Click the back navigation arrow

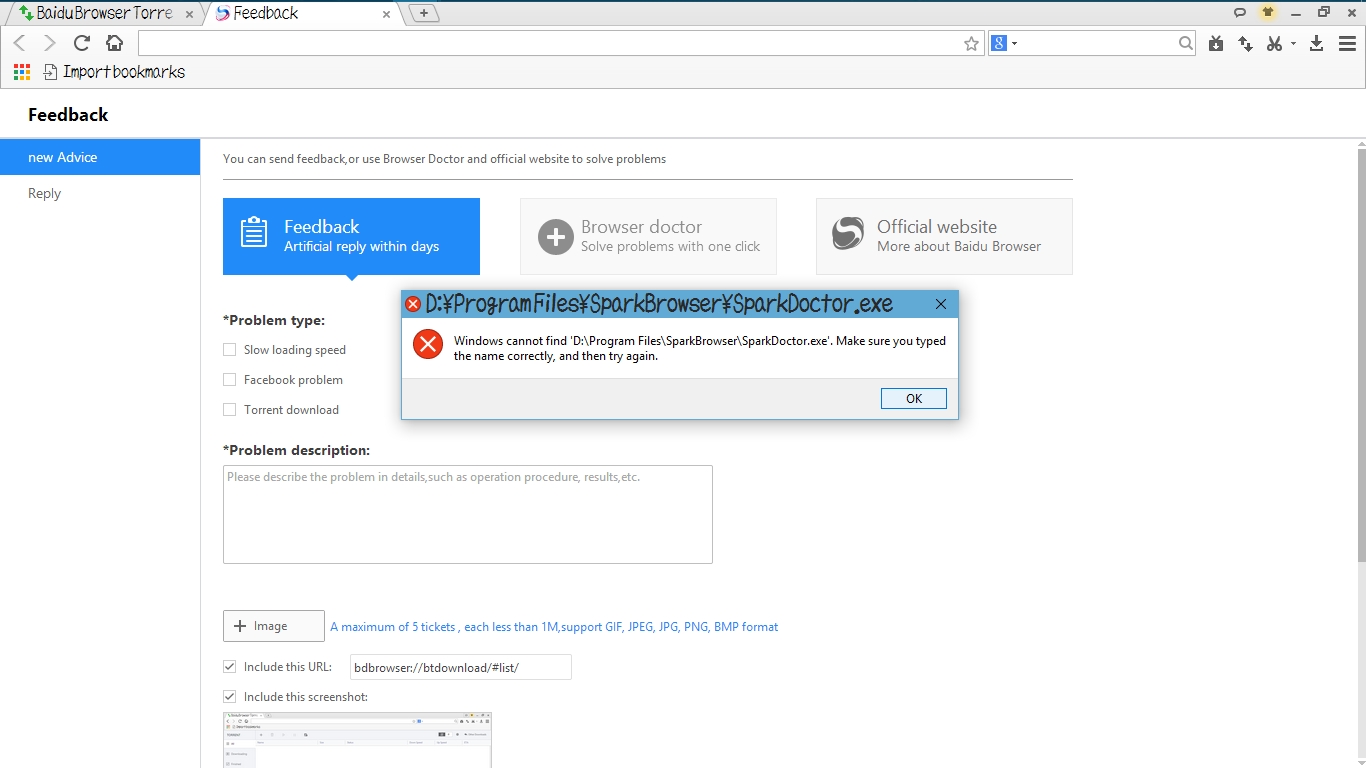[x=20, y=43]
